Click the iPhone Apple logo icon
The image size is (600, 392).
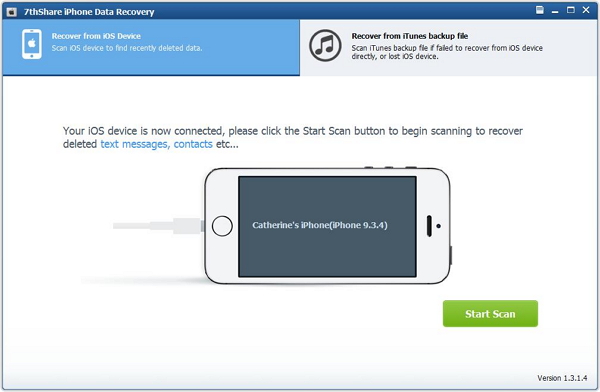32,44
